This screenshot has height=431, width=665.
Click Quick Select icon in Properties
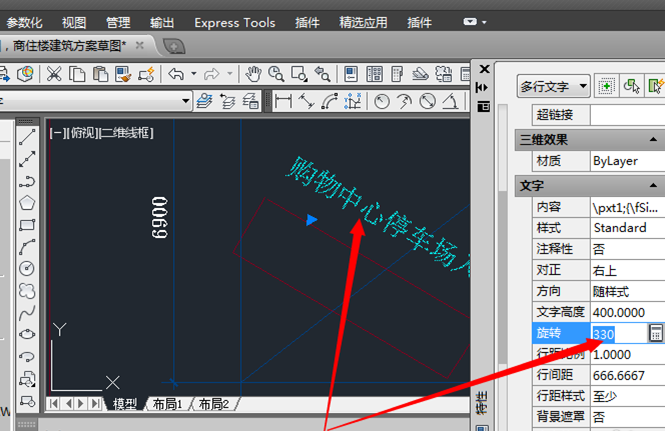655,87
